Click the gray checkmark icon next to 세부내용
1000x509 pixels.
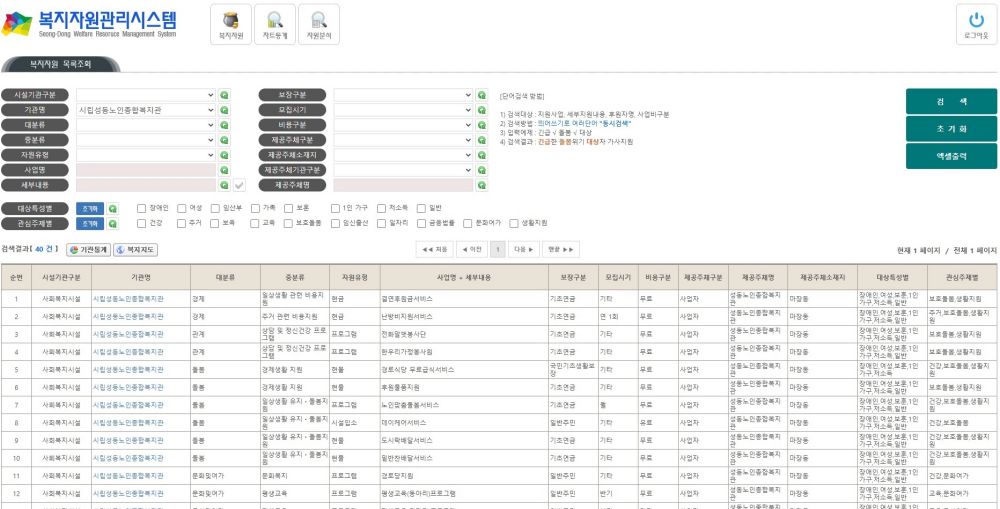[x=239, y=185]
